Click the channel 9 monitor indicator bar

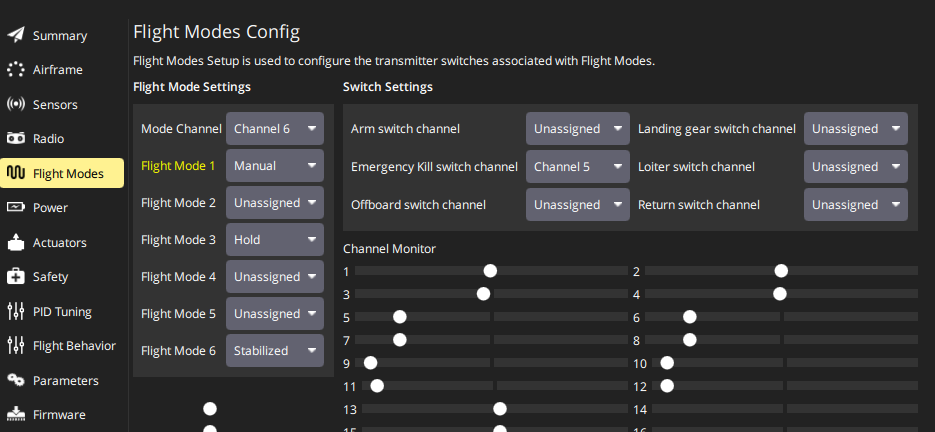[x=430, y=363]
